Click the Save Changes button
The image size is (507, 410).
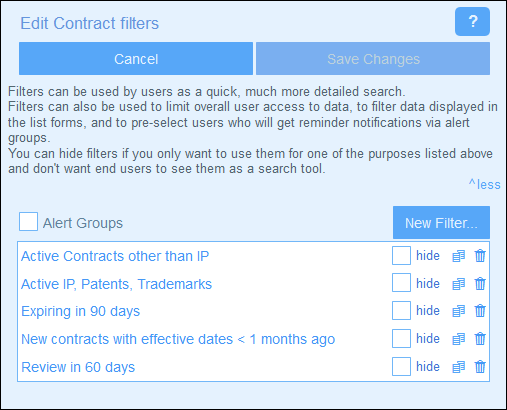coord(373,59)
